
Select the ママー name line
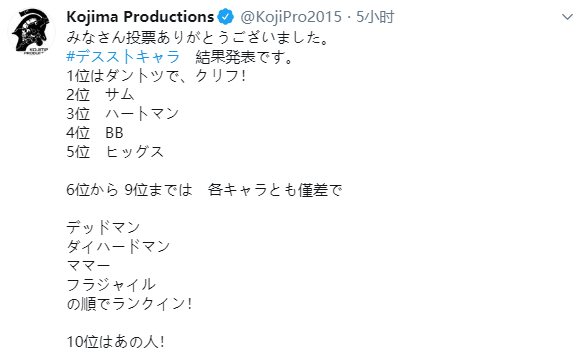[88, 266]
